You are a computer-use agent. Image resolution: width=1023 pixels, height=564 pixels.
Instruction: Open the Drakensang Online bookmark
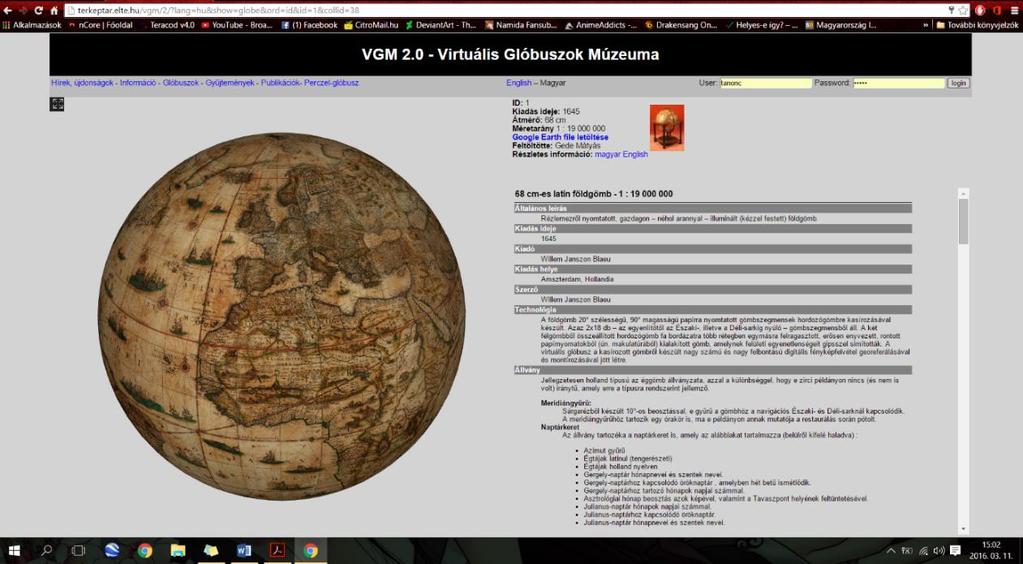[680, 25]
